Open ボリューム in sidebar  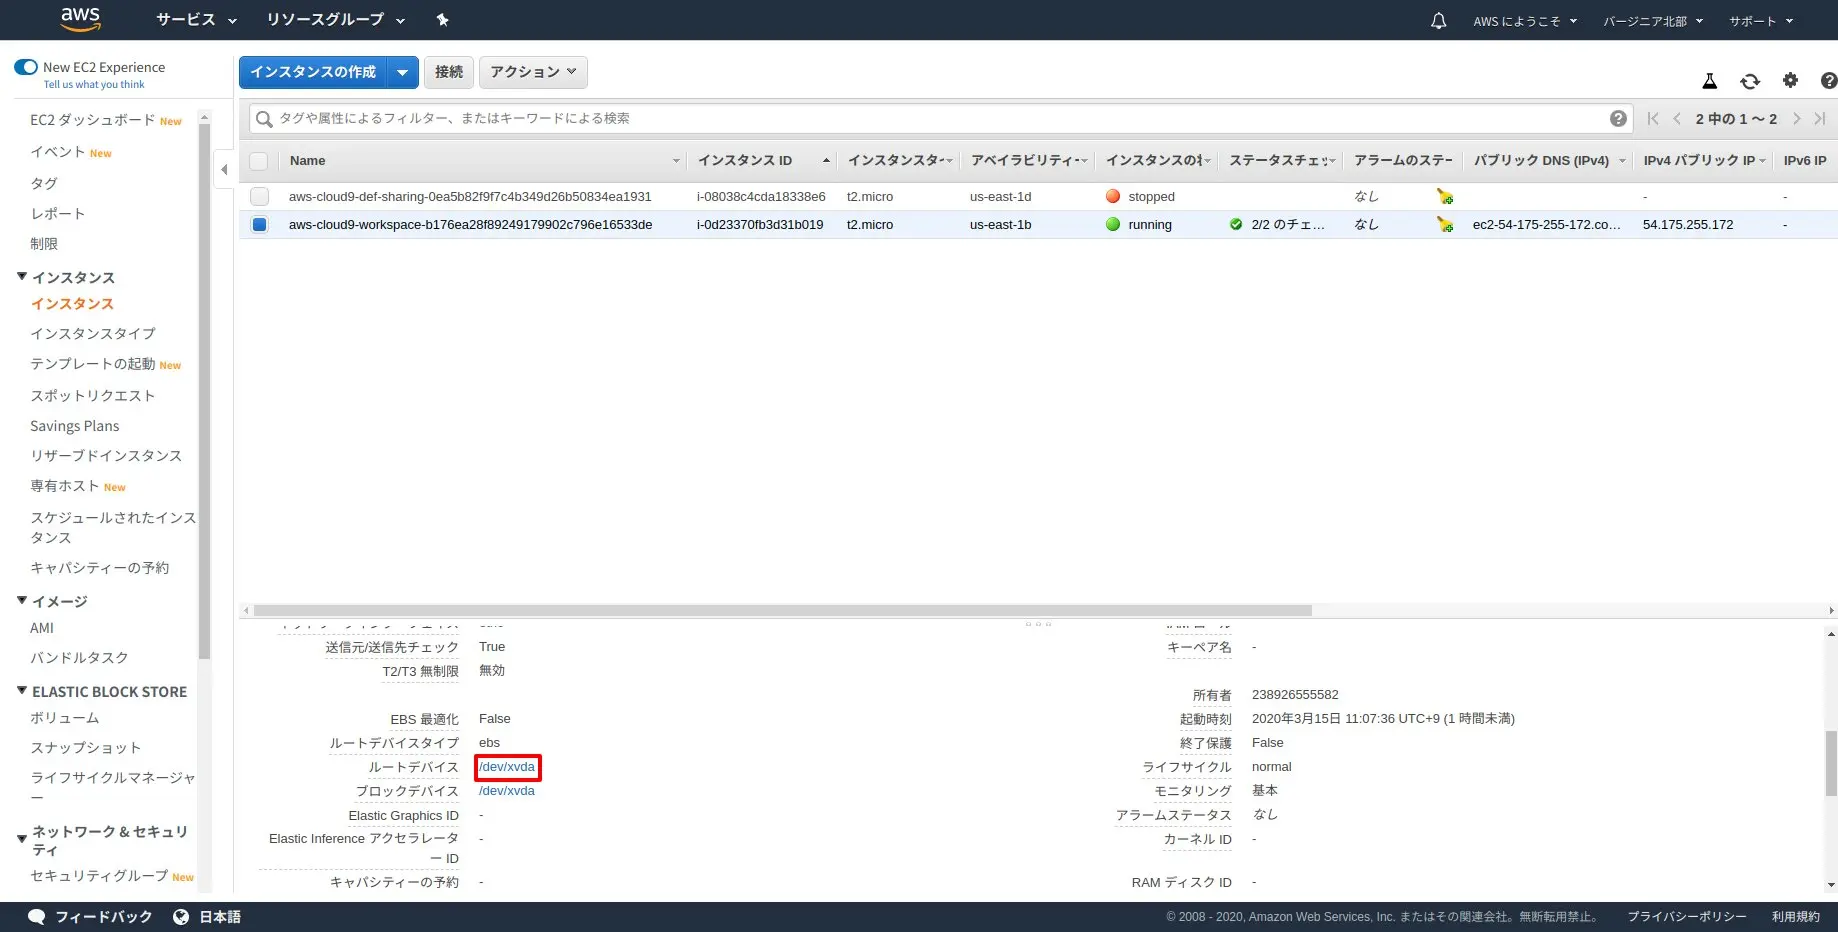click(x=65, y=718)
